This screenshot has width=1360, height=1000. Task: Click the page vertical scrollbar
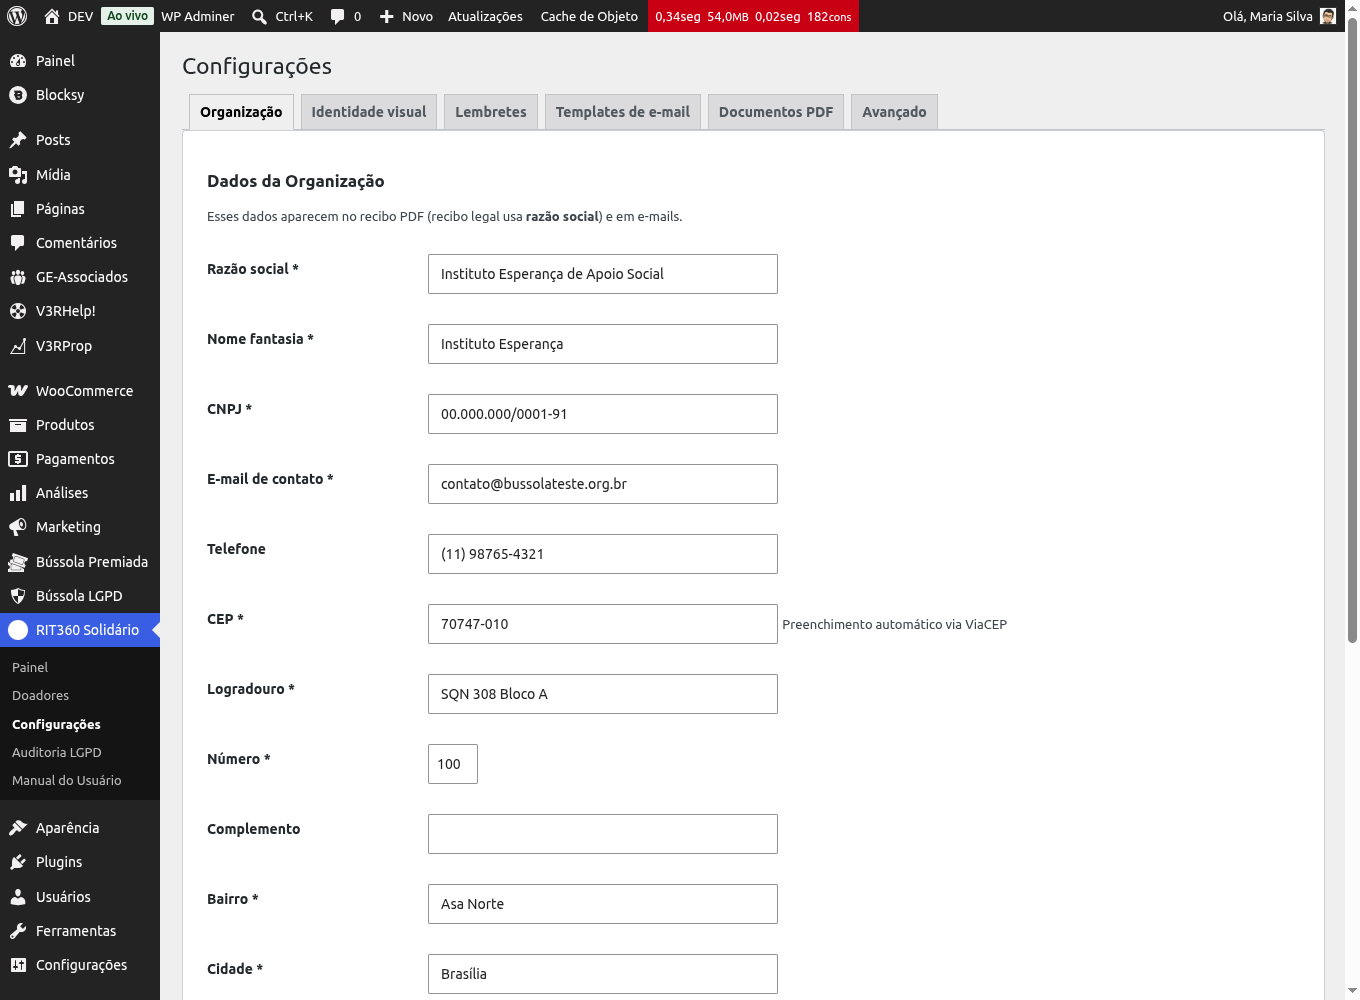point(1352,330)
